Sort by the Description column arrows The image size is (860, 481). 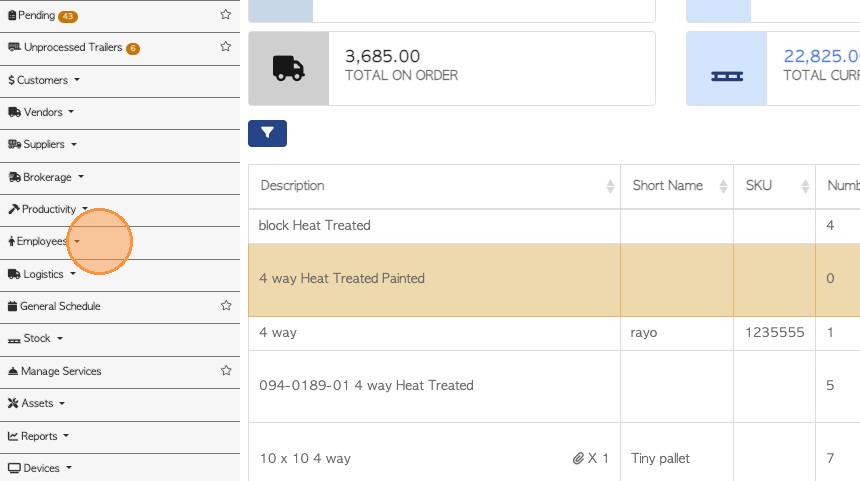click(x=610, y=187)
